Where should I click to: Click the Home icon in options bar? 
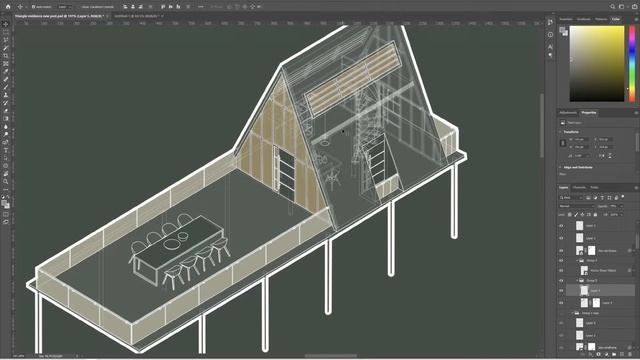point(8,7)
